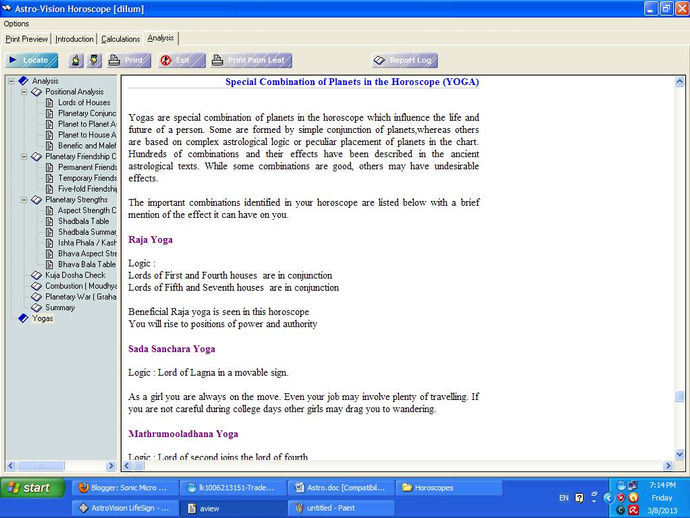Select Planet to House tree item

click(x=87, y=135)
